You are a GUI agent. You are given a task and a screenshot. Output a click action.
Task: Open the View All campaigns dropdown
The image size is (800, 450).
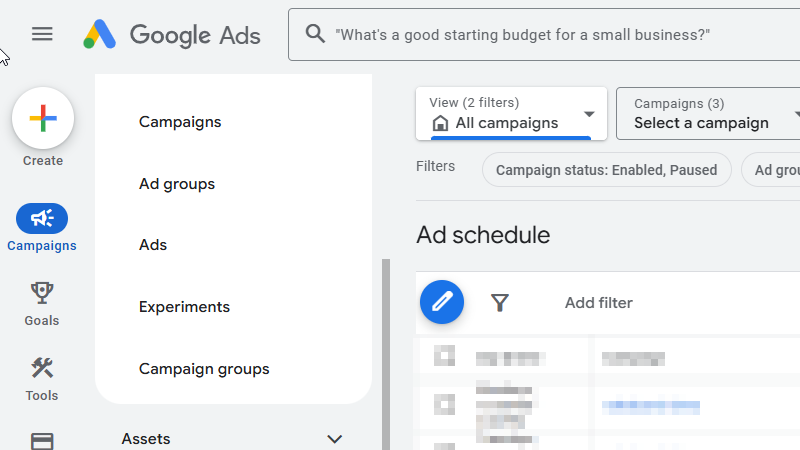pyautogui.click(x=511, y=114)
